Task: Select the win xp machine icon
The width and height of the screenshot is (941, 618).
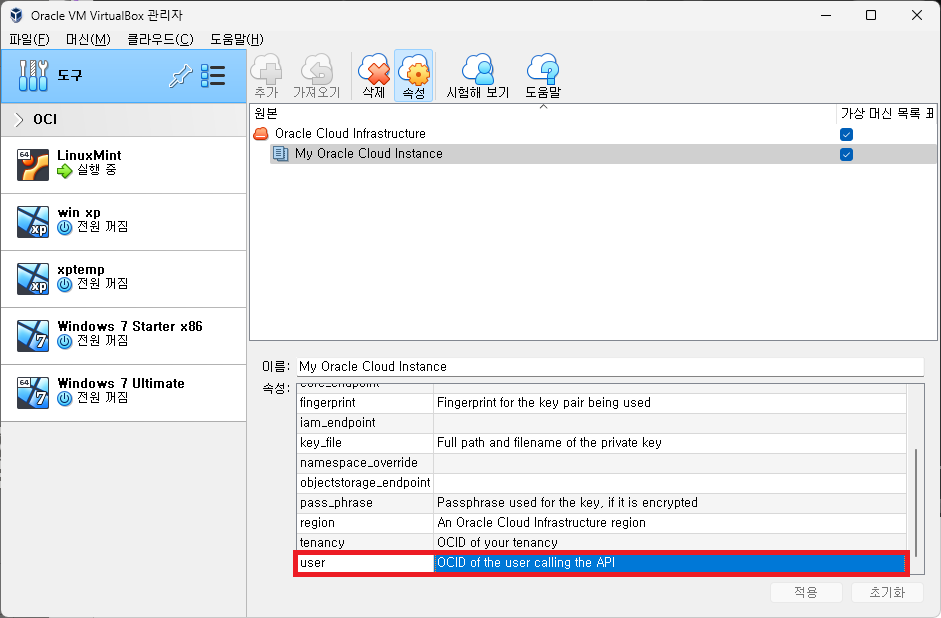Action: pyautogui.click(x=33, y=222)
